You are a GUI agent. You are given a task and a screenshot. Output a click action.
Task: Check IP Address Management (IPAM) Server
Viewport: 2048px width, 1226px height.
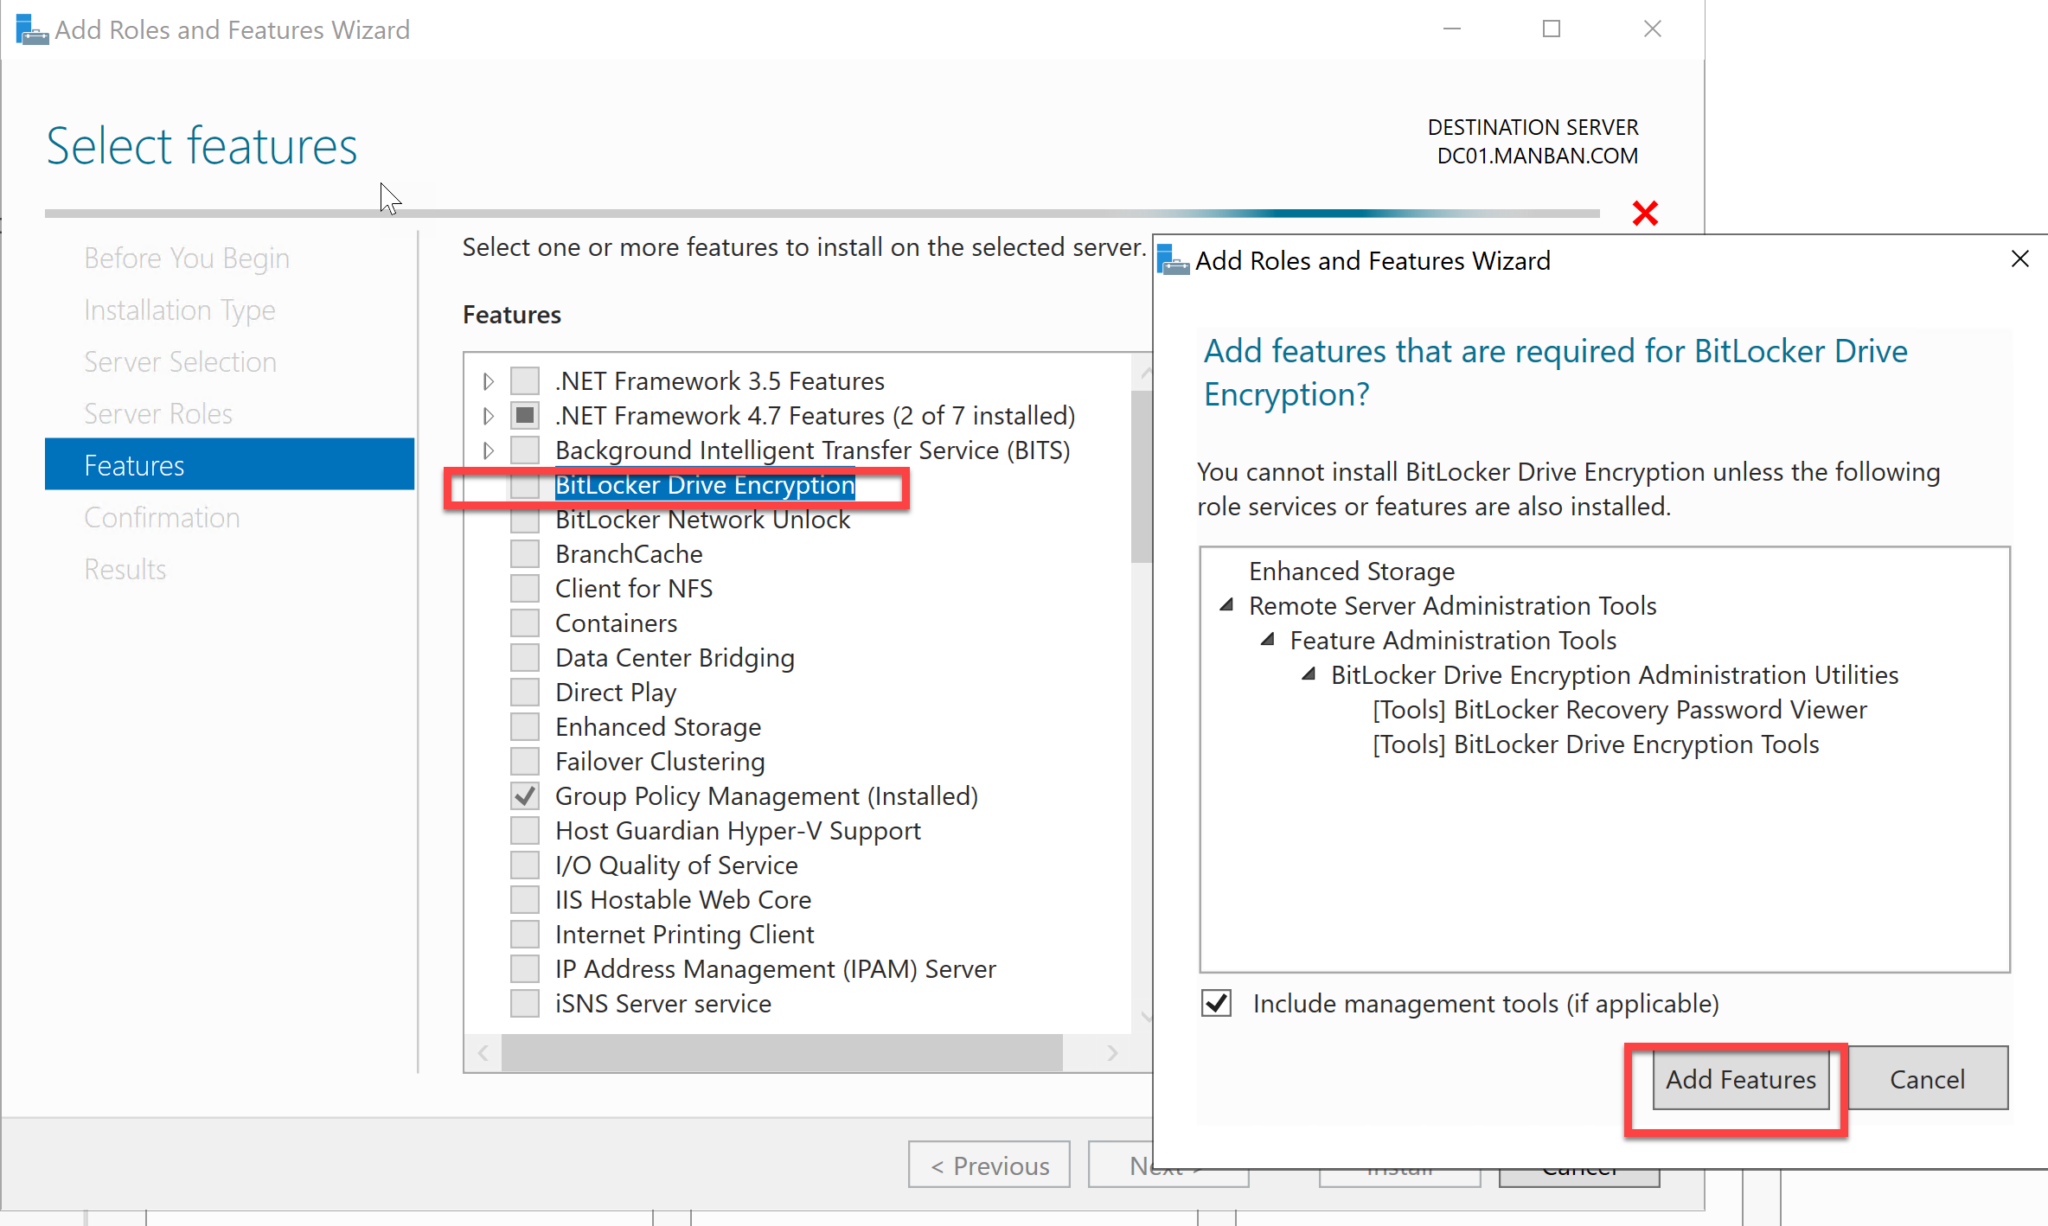point(524,967)
